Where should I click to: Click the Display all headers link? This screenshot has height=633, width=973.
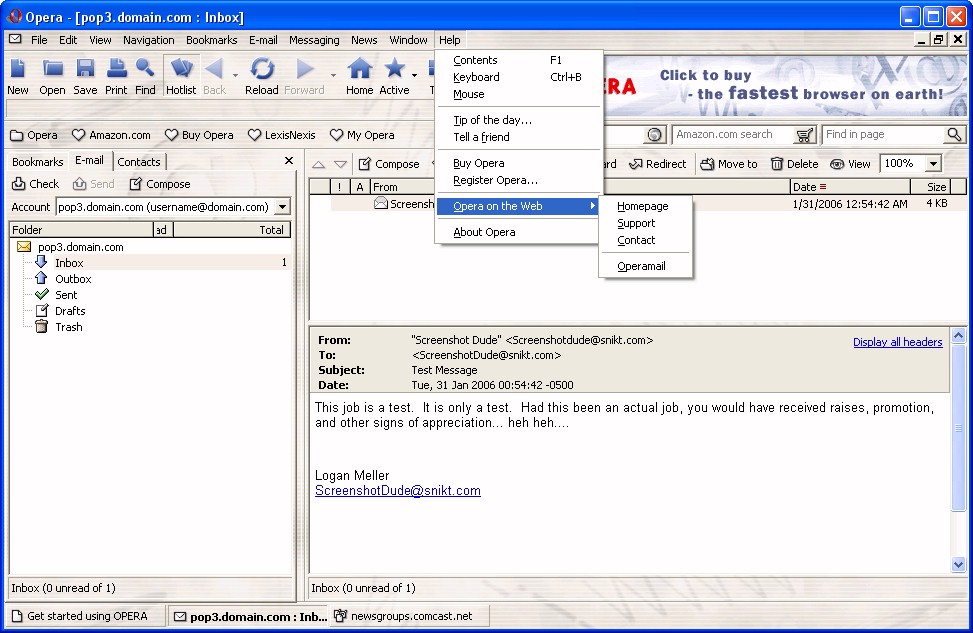(897, 342)
